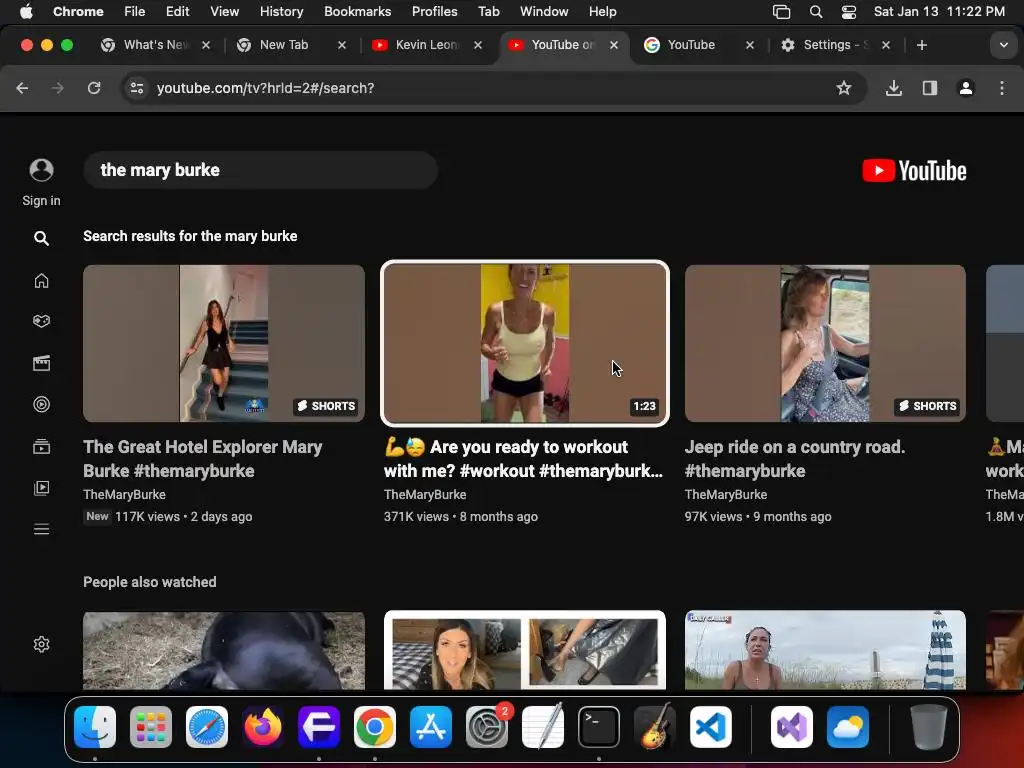Viewport: 1024px width, 768px height.
Task: Open Finder from the Dock
Action: (x=95, y=727)
